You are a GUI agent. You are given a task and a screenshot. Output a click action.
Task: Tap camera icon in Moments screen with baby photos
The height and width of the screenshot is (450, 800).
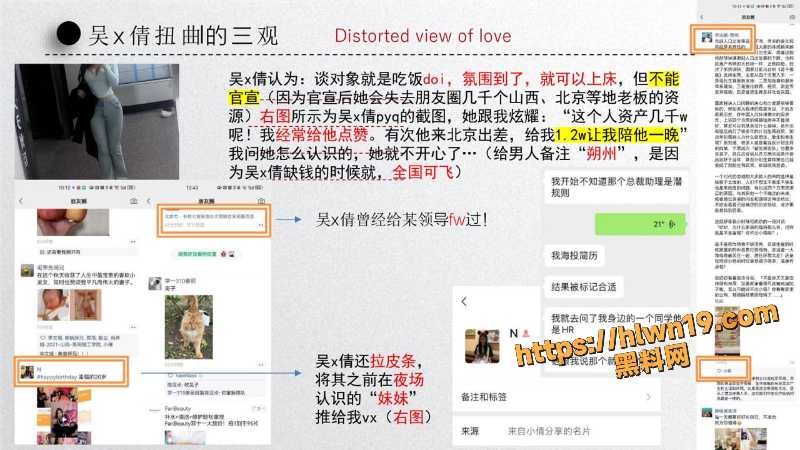pos(134,202)
